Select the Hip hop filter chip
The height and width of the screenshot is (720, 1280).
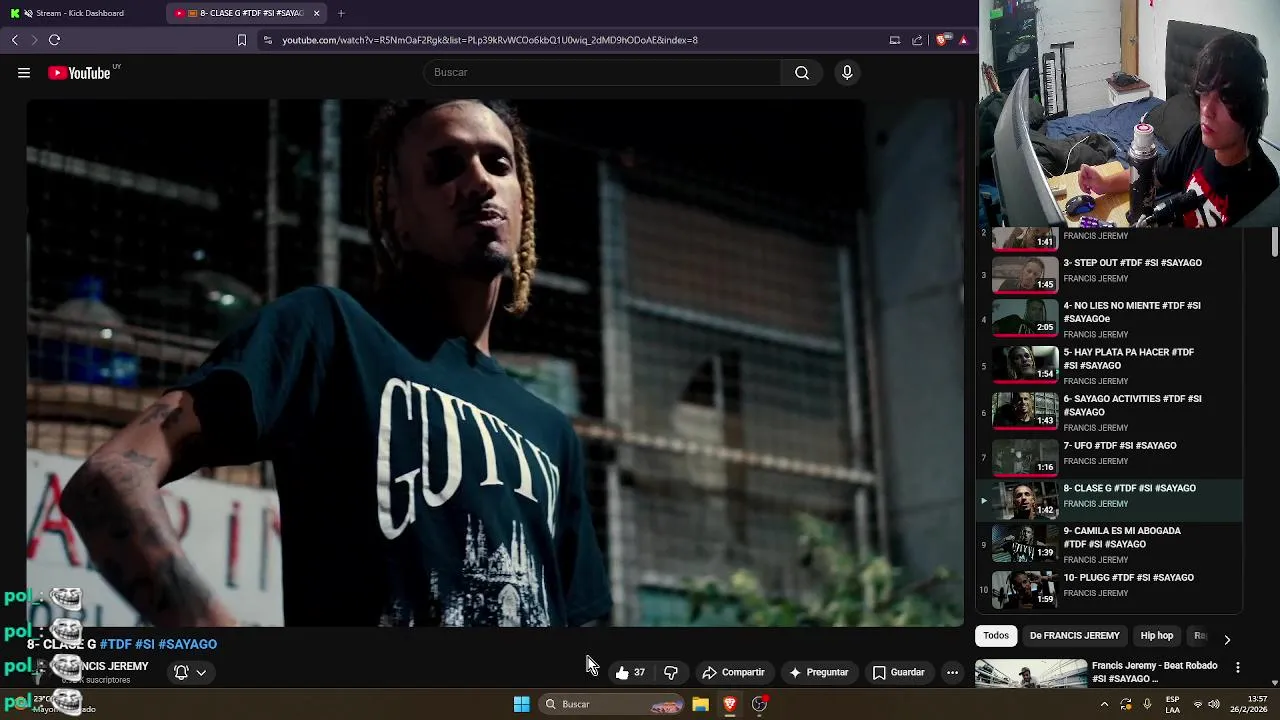tap(1157, 635)
